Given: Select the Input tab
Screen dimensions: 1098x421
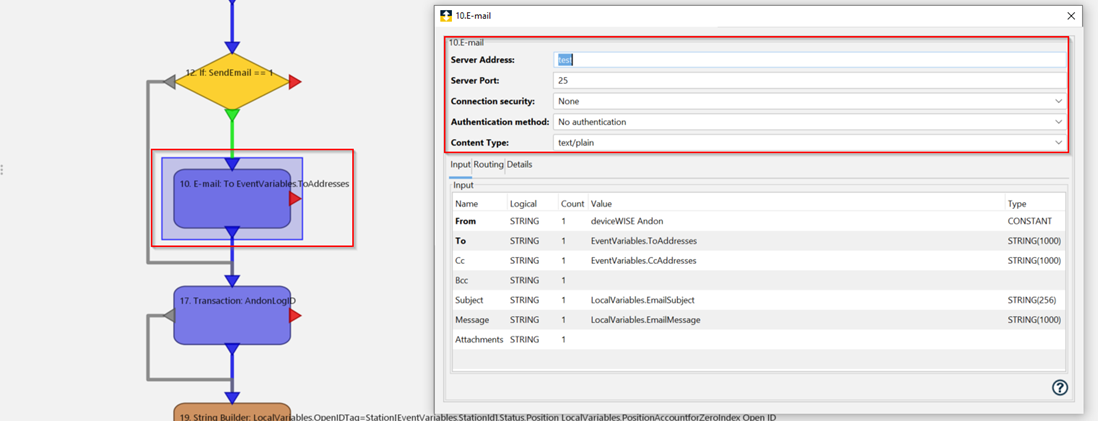Looking at the screenshot, I should pos(460,164).
